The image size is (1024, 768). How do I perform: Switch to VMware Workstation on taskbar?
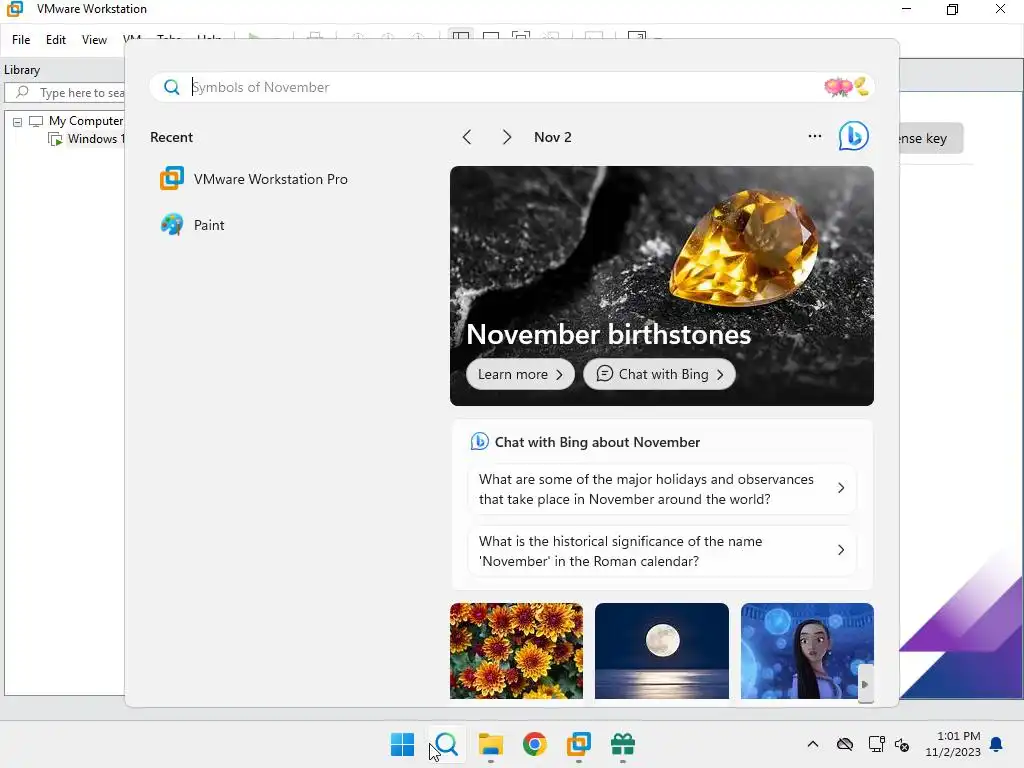pos(579,744)
